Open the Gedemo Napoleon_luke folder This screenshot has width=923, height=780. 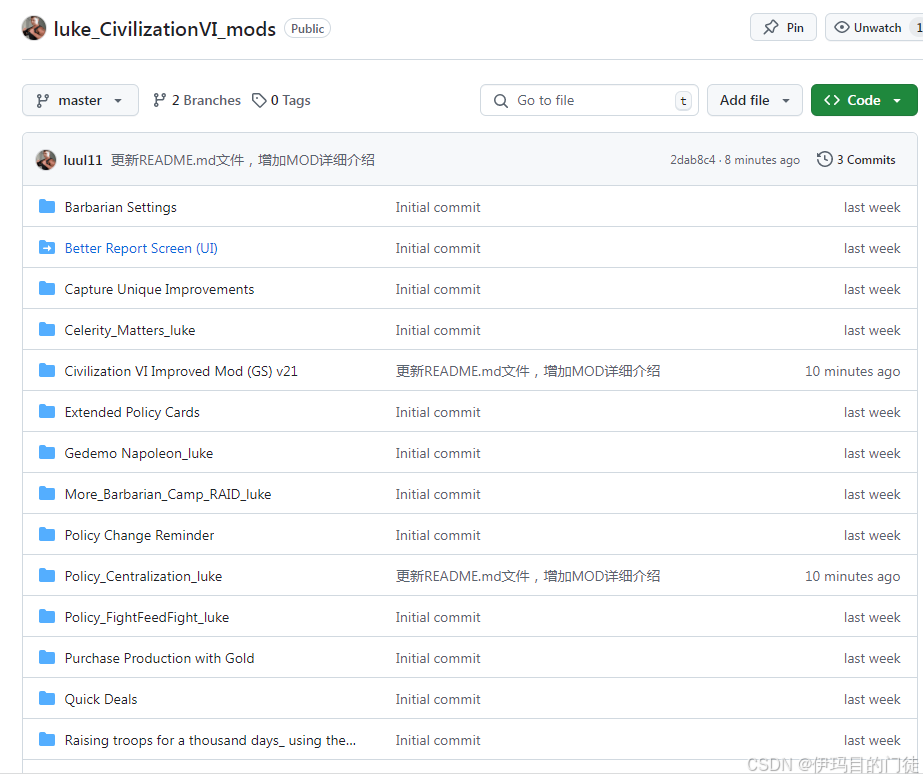[x=139, y=453]
